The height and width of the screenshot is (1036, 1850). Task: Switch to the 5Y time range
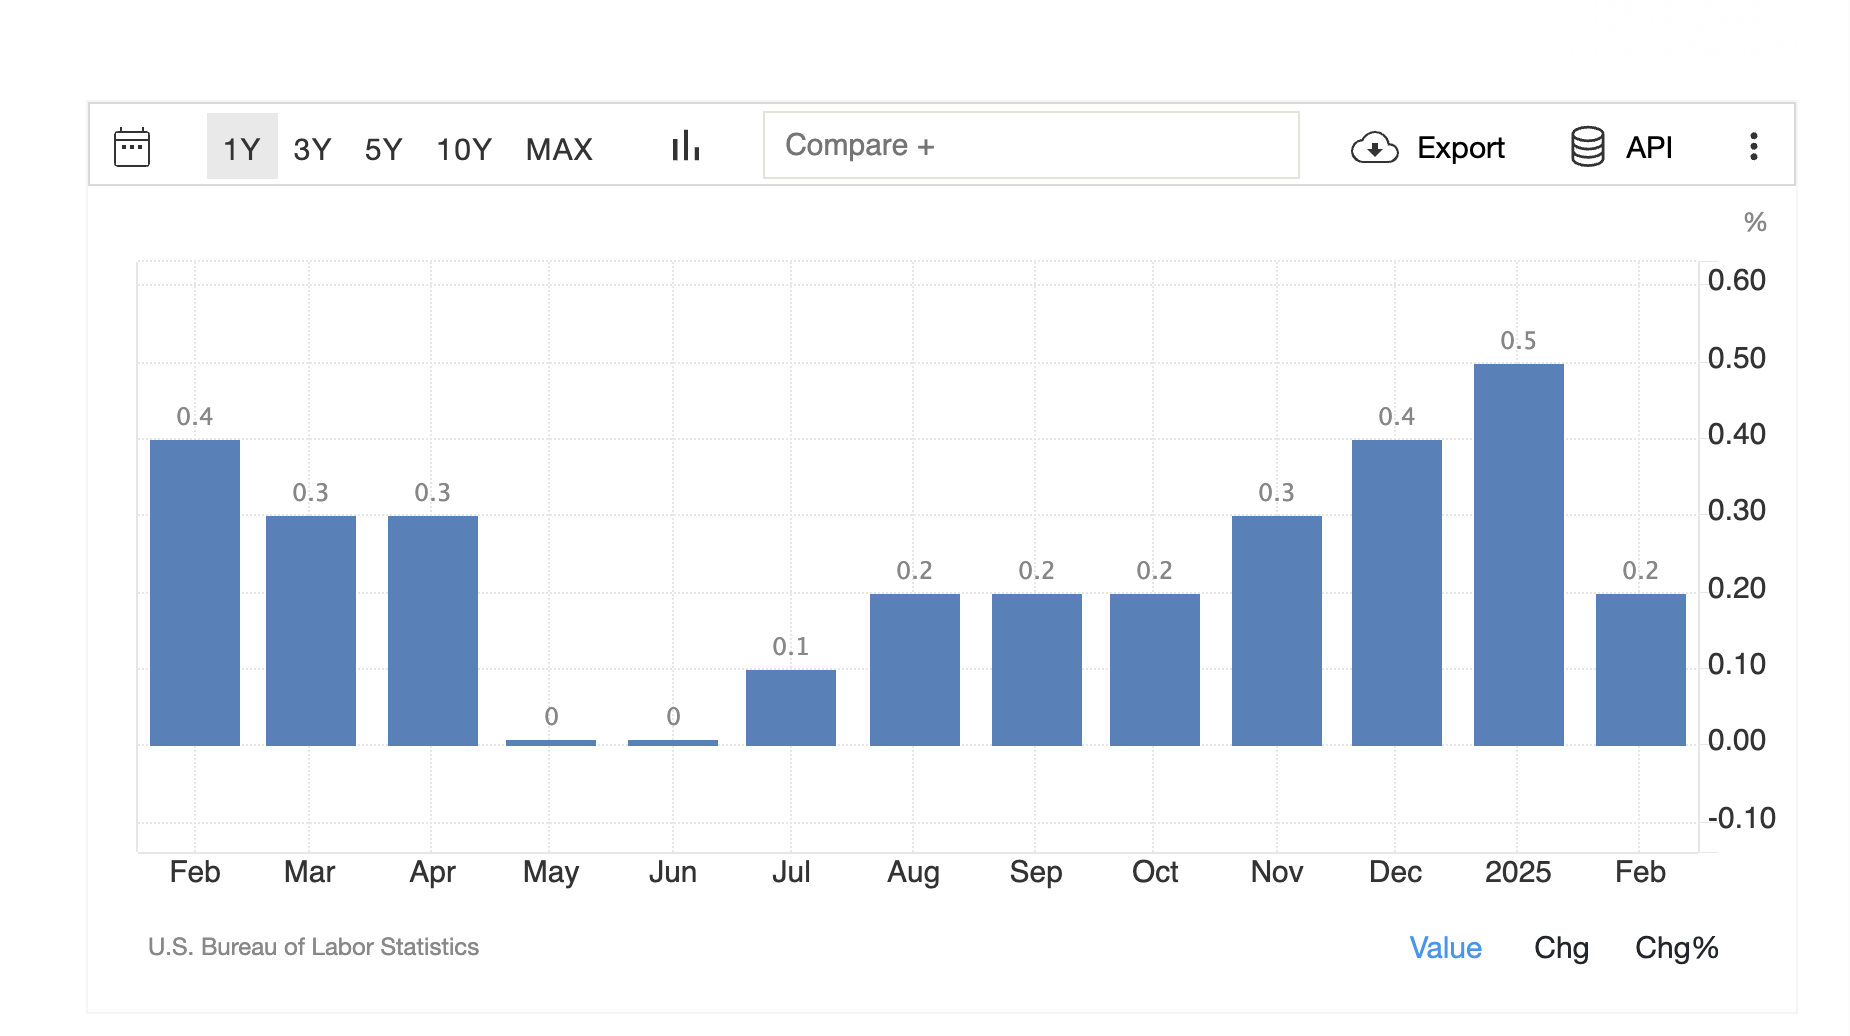coord(383,149)
